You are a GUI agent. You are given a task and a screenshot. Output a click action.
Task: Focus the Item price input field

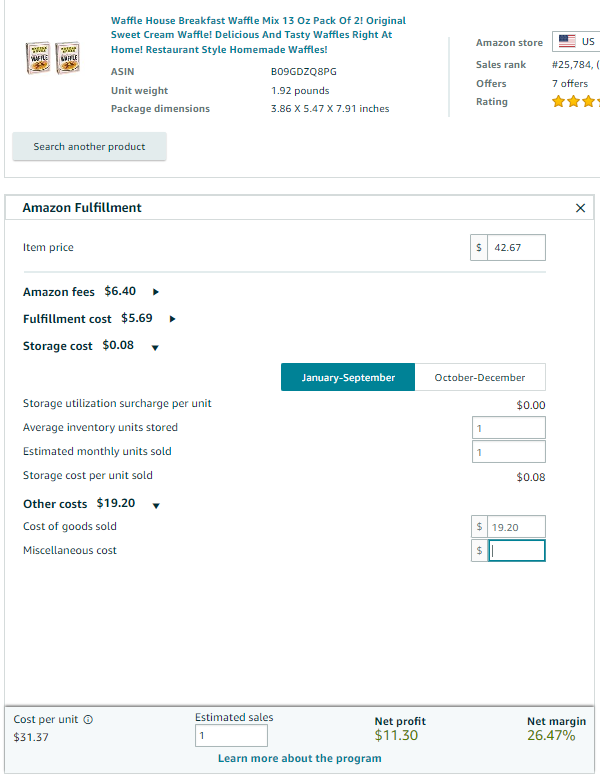[x=516, y=247]
